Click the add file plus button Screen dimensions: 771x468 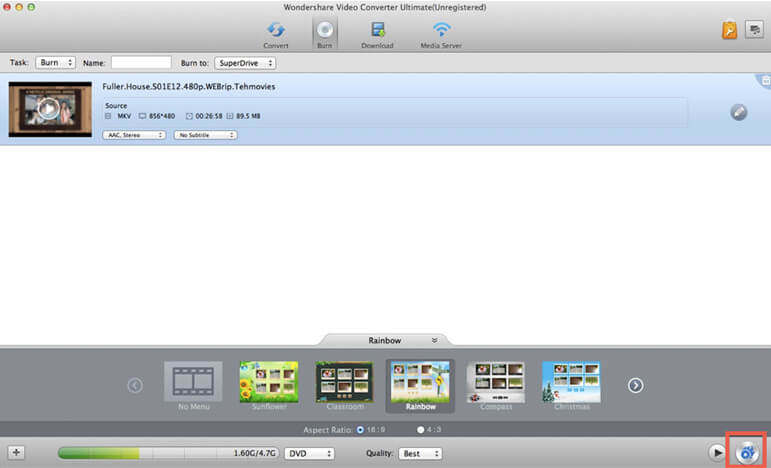click(x=16, y=453)
